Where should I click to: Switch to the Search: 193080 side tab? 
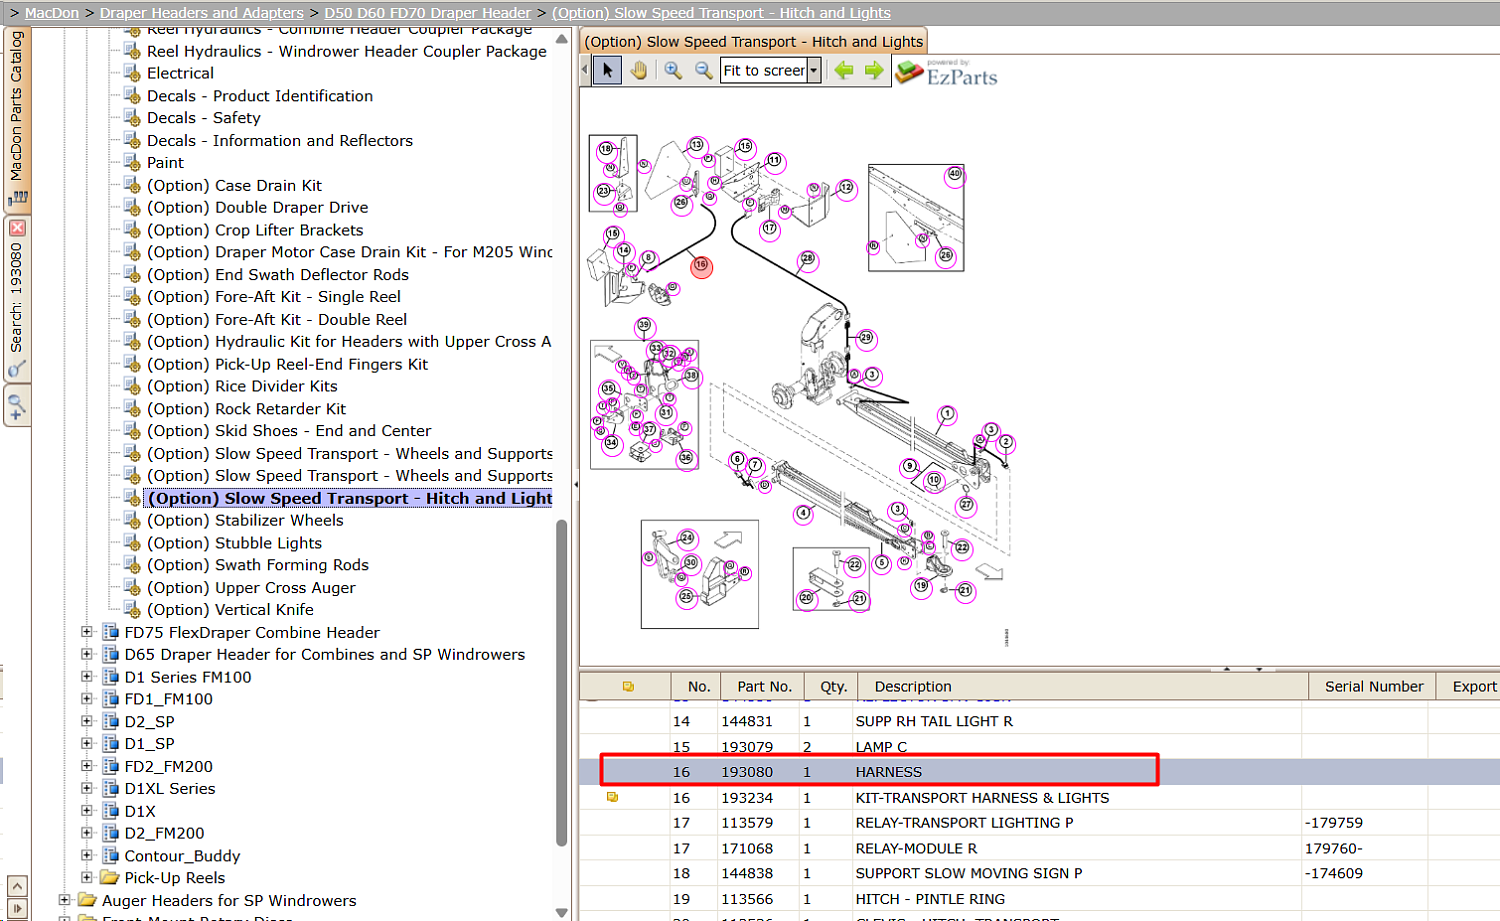[17, 299]
